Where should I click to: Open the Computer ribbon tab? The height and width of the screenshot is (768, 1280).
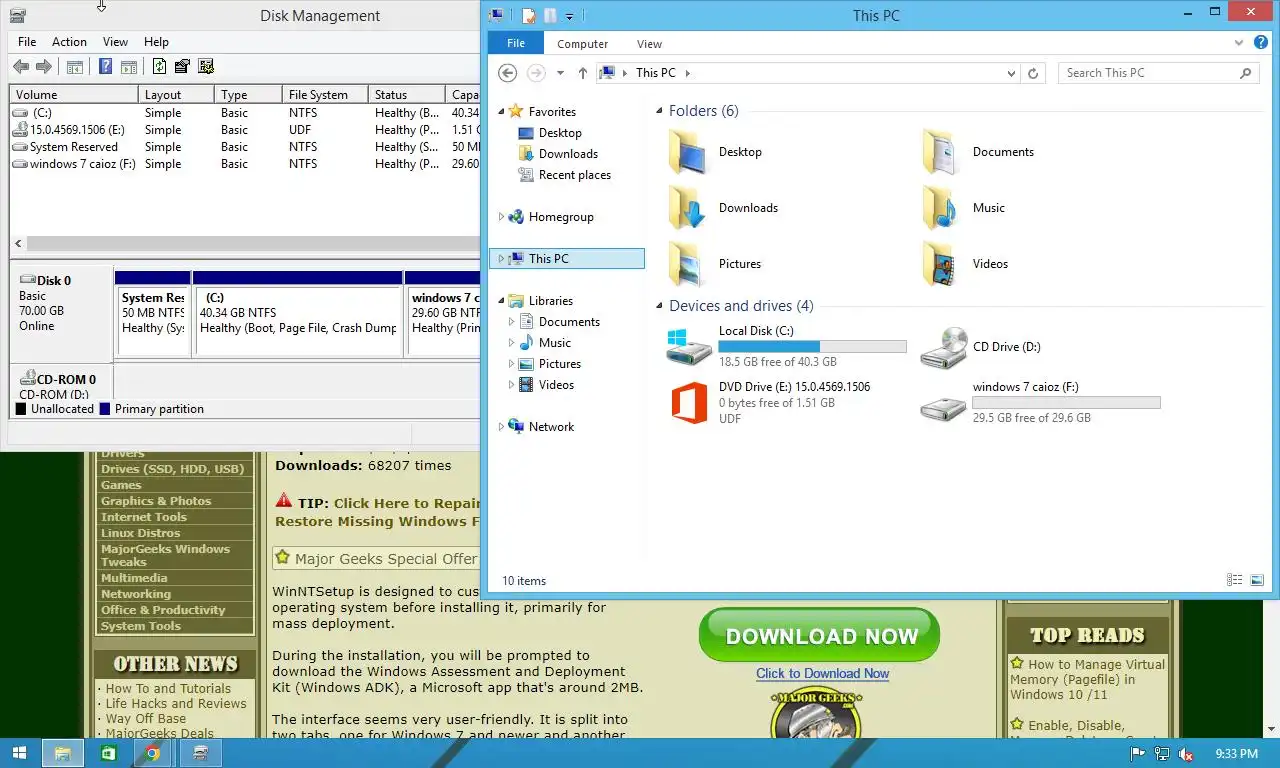click(x=582, y=44)
